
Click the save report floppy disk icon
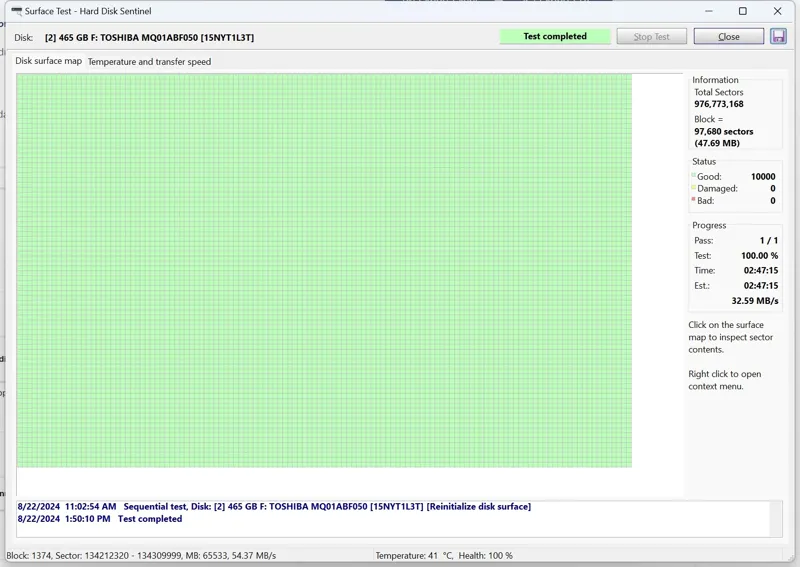coord(779,36)
